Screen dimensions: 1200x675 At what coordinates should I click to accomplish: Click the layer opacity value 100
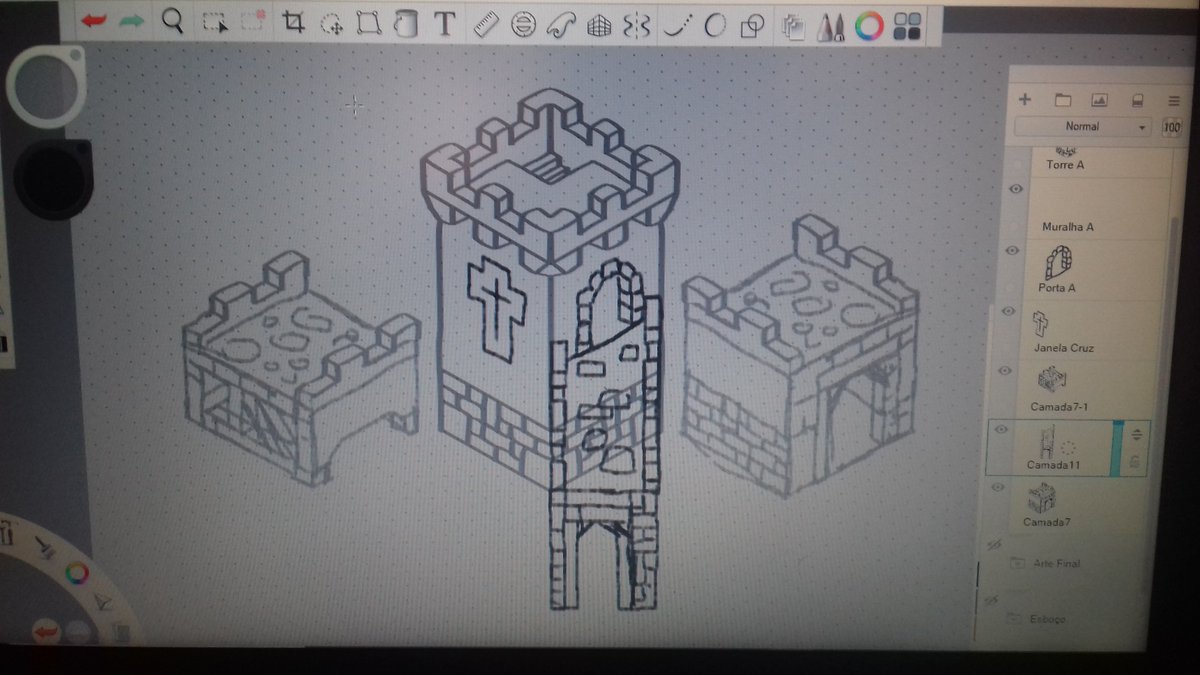point(1172,127)
